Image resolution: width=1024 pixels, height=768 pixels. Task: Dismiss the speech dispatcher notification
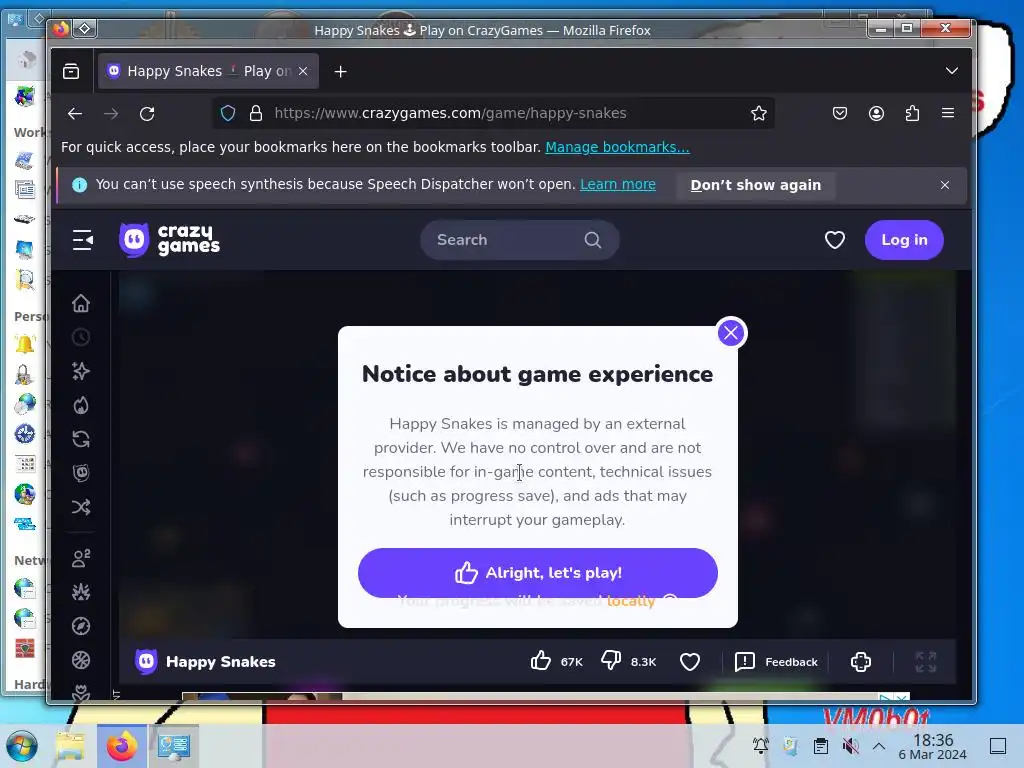[x=944, y=185]
